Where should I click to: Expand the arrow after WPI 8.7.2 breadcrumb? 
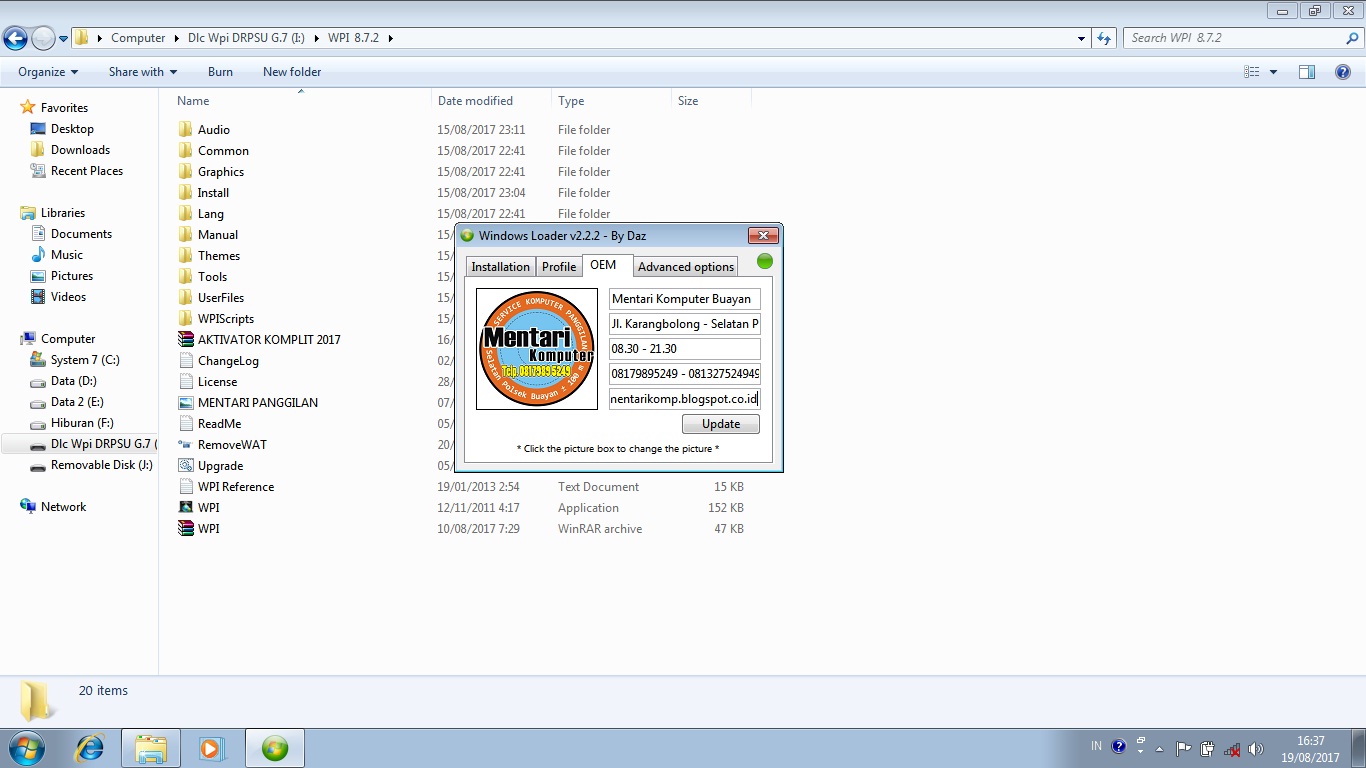[391, 38]
